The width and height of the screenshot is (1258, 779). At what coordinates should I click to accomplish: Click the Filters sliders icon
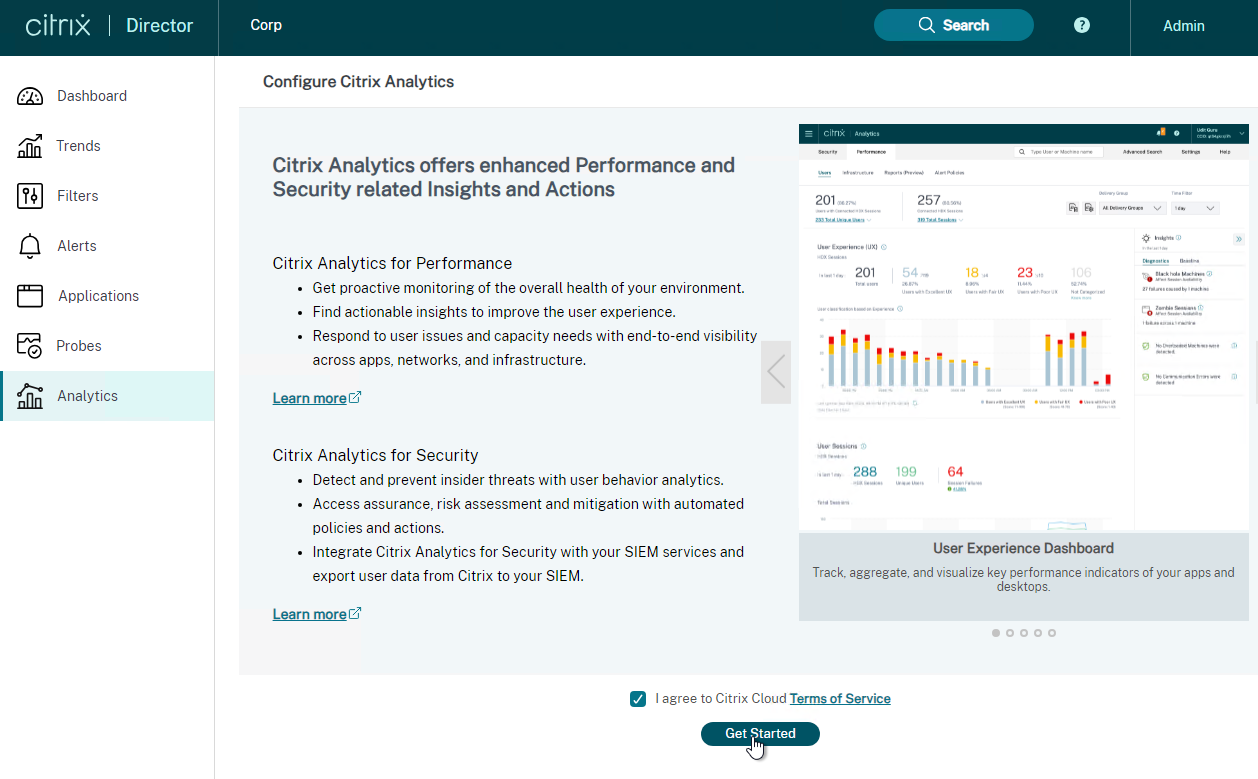pyautogui.click(x=30, y=196)
